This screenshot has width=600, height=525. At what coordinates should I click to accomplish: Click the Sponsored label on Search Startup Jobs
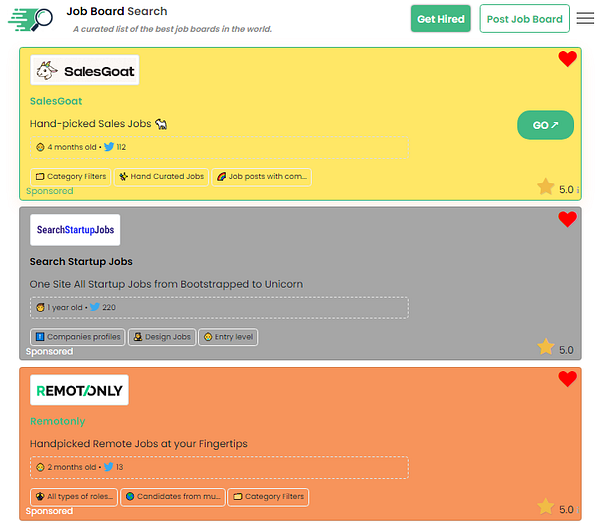pyautogui.click(x=49, y=351)
